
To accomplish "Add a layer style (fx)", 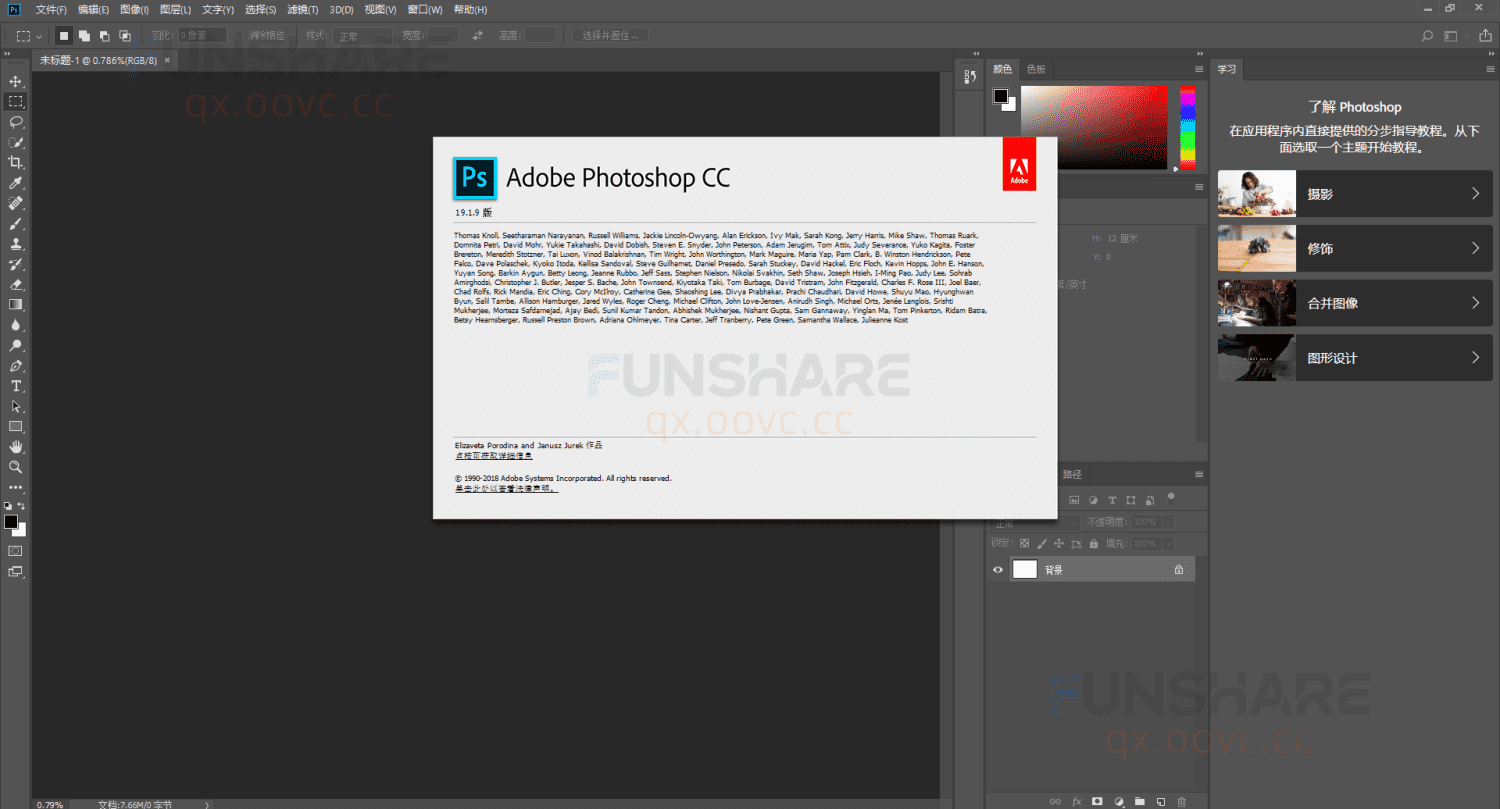I will point(1077,801).
